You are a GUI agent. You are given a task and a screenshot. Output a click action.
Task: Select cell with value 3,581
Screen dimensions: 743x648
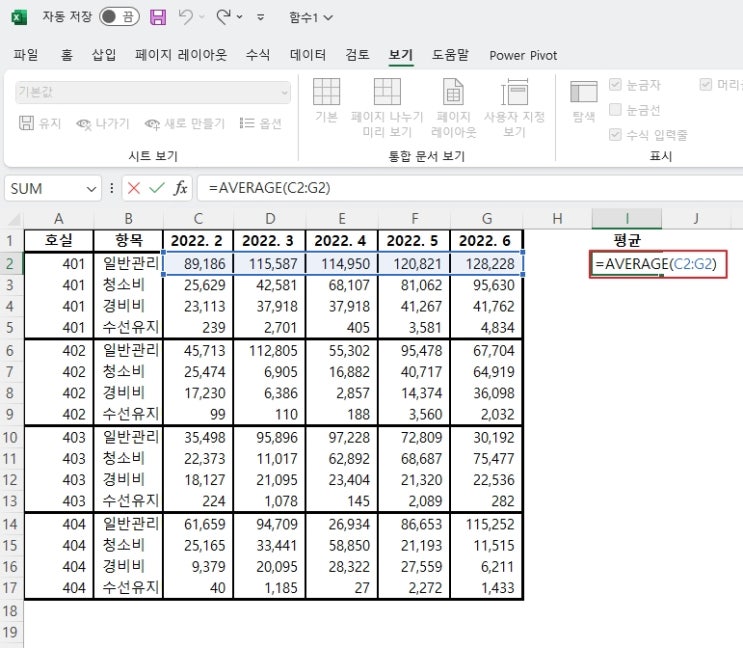[x=414, y=327]
